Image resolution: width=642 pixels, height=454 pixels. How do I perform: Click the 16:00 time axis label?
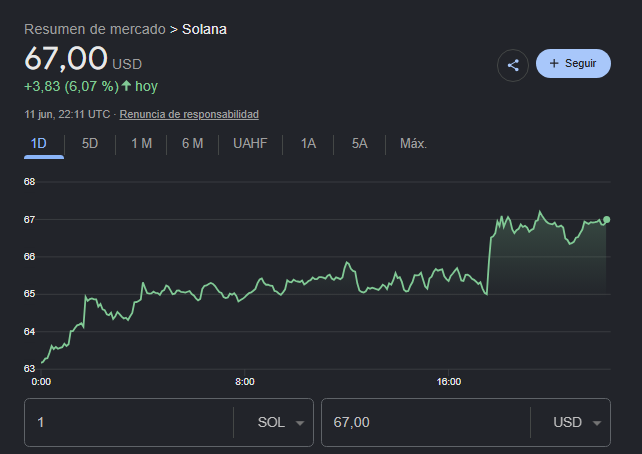tap(449, 382)
